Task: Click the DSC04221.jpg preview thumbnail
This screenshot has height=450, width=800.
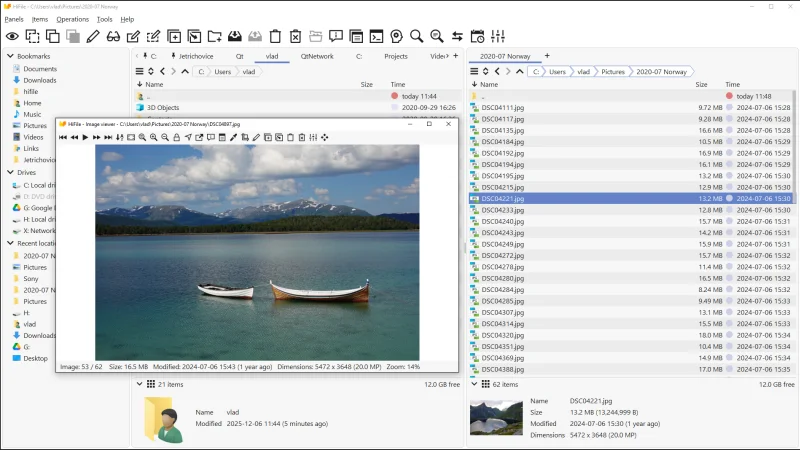Action: click(496, 417)
